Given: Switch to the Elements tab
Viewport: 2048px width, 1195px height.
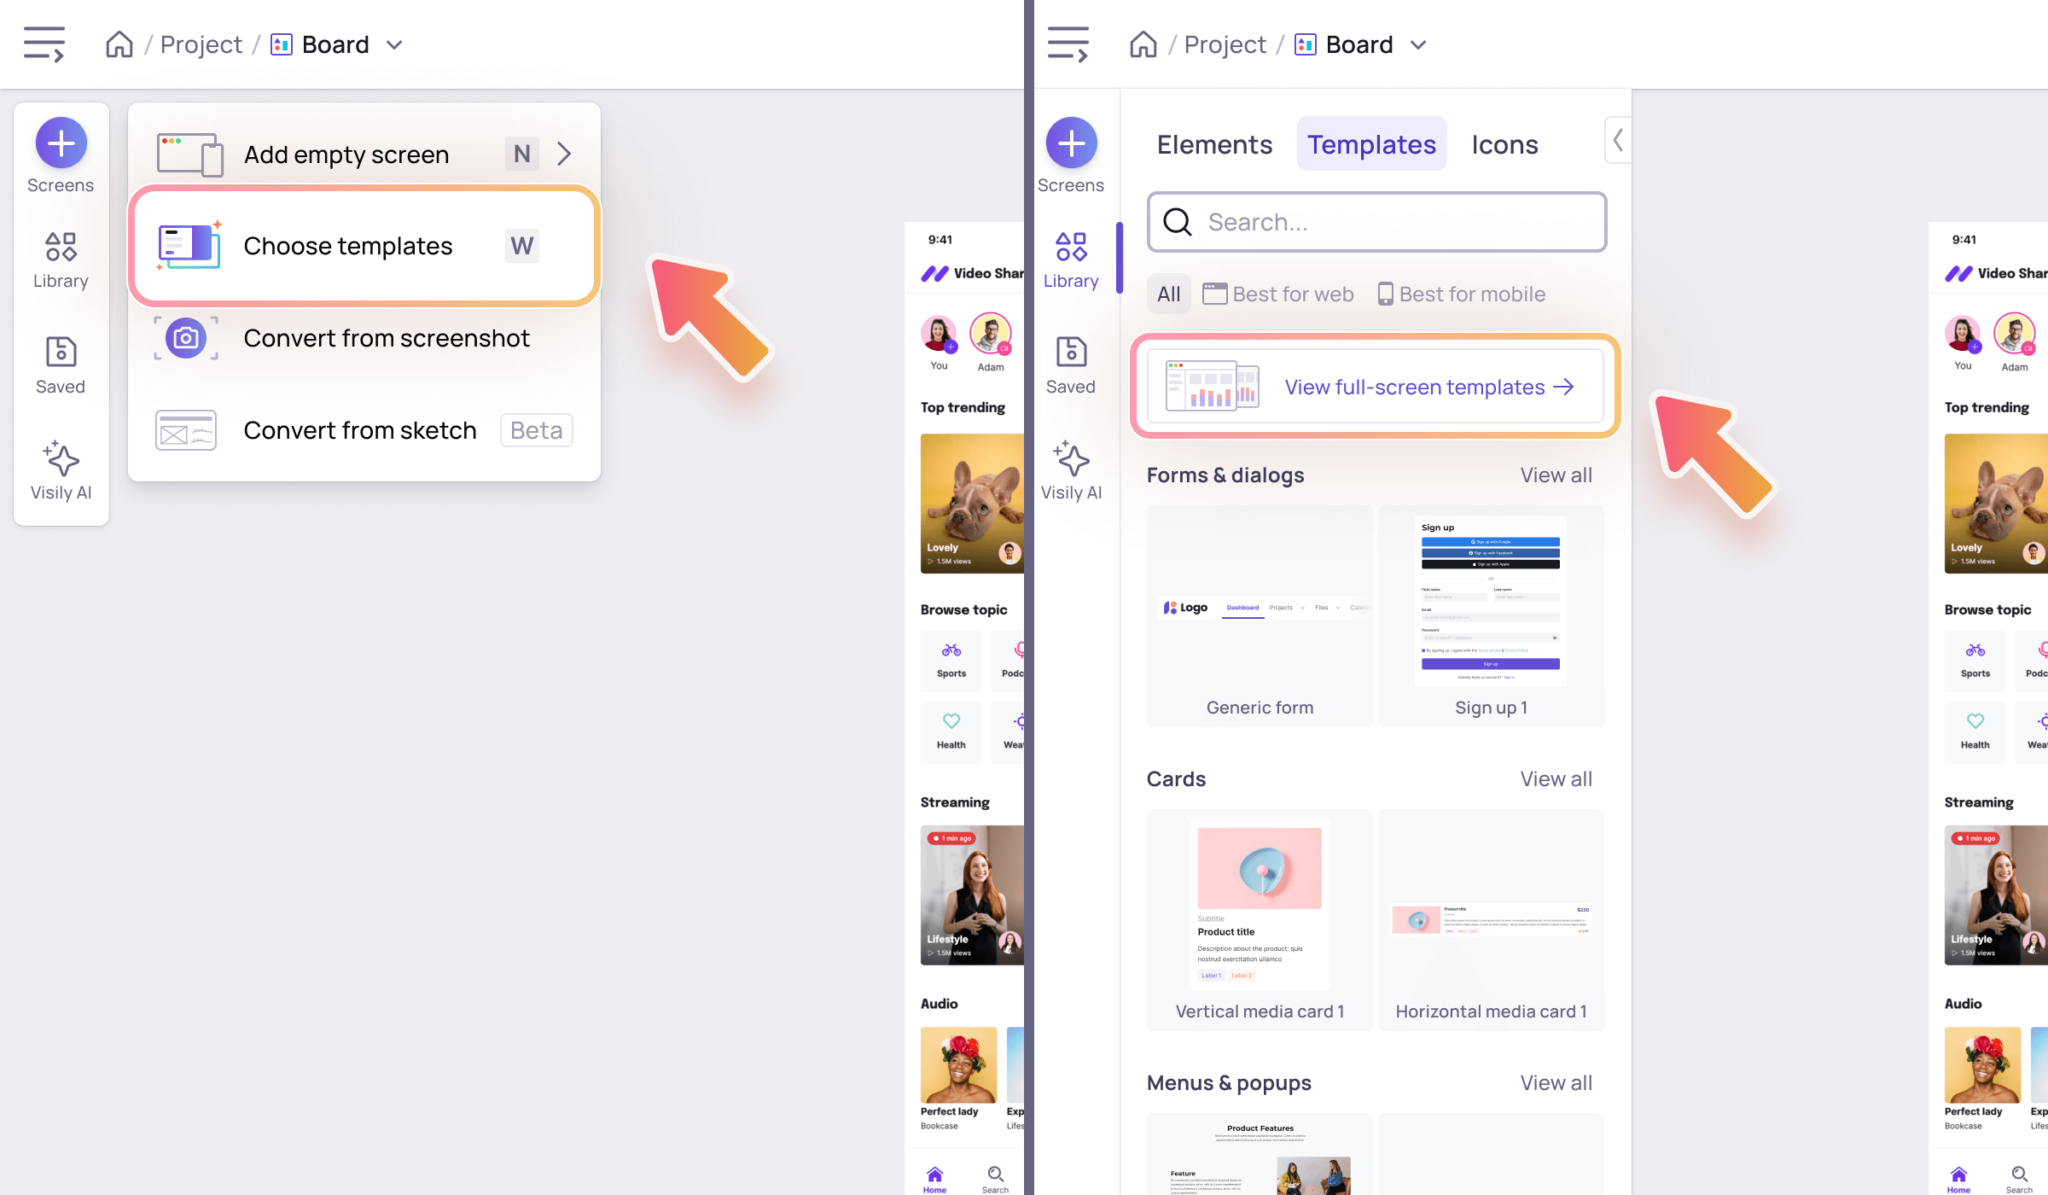Looking at the screenshot, I should pos(1214,145).
